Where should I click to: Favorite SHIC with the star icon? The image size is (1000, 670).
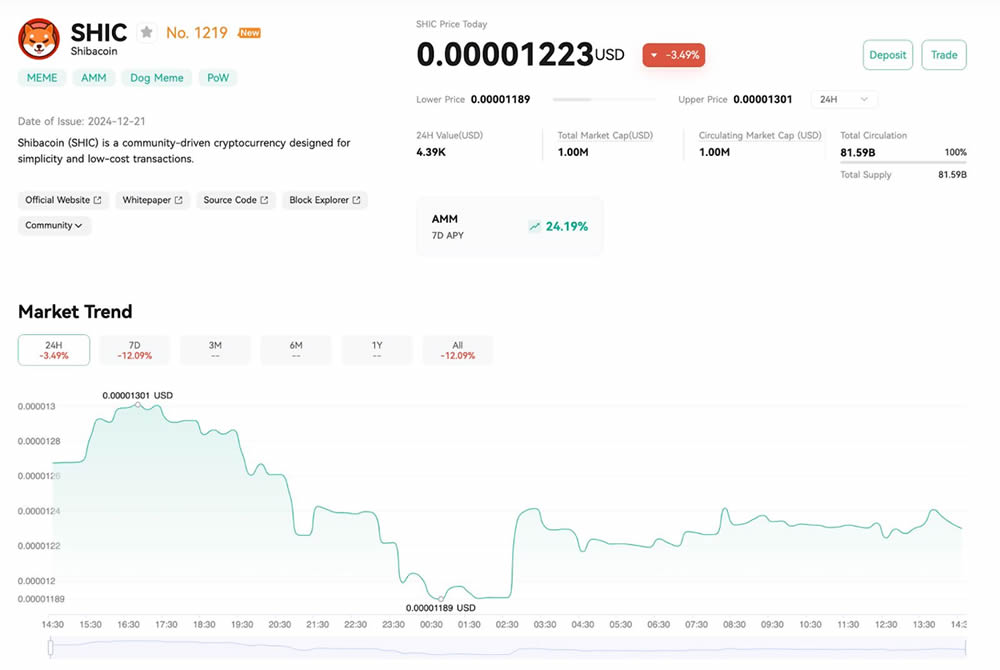point(147,32)
